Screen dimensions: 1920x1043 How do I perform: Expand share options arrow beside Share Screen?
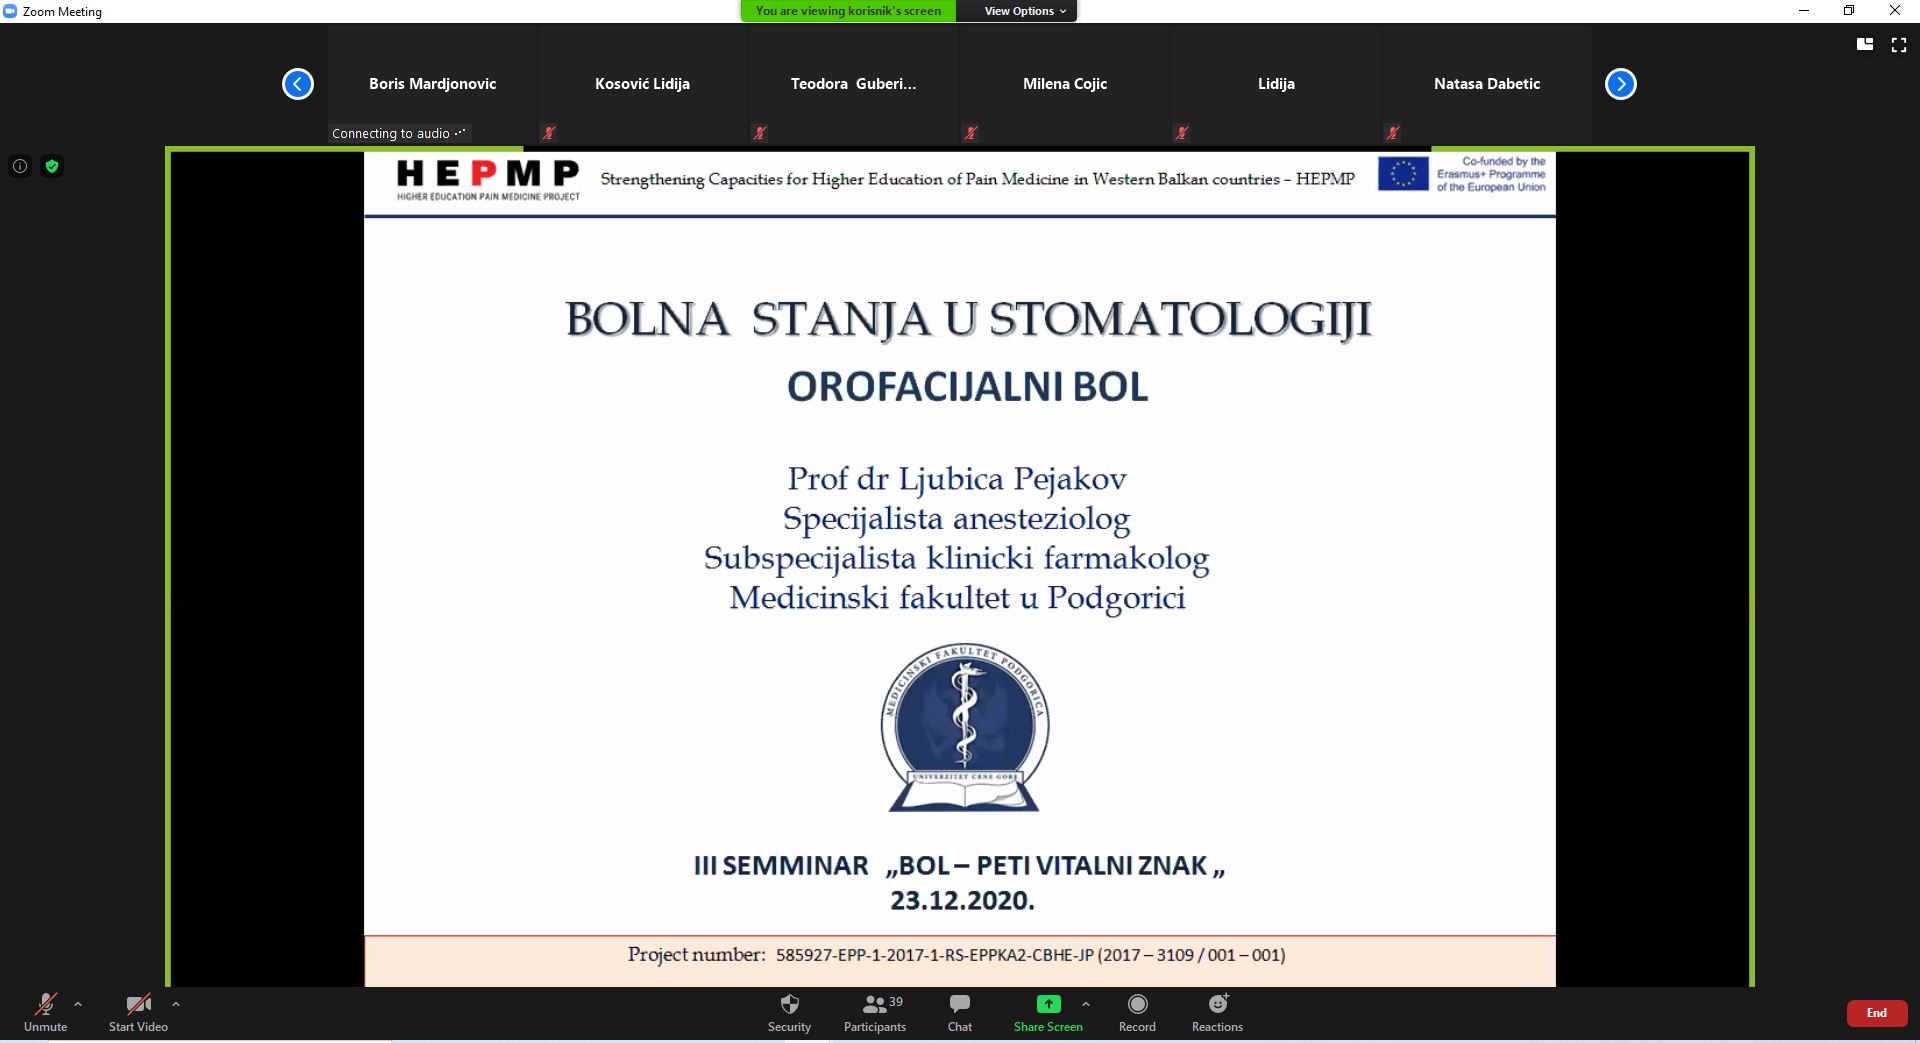1086,1004
